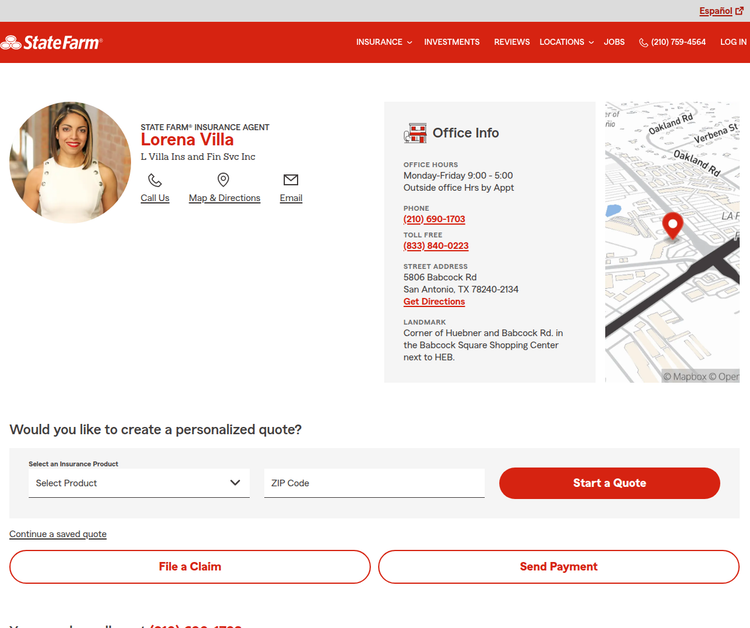Image resolution: width=750 pixels, height=628 pixels.
Task: Click the Email envelope icon
Action: point(291,180)
